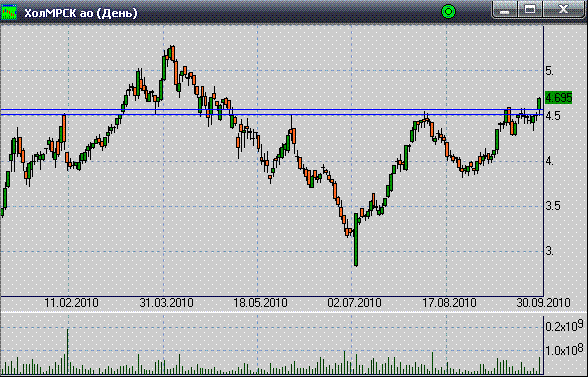Click the price axis label 4.
This screenshot has width=588, height=377.
549,161
